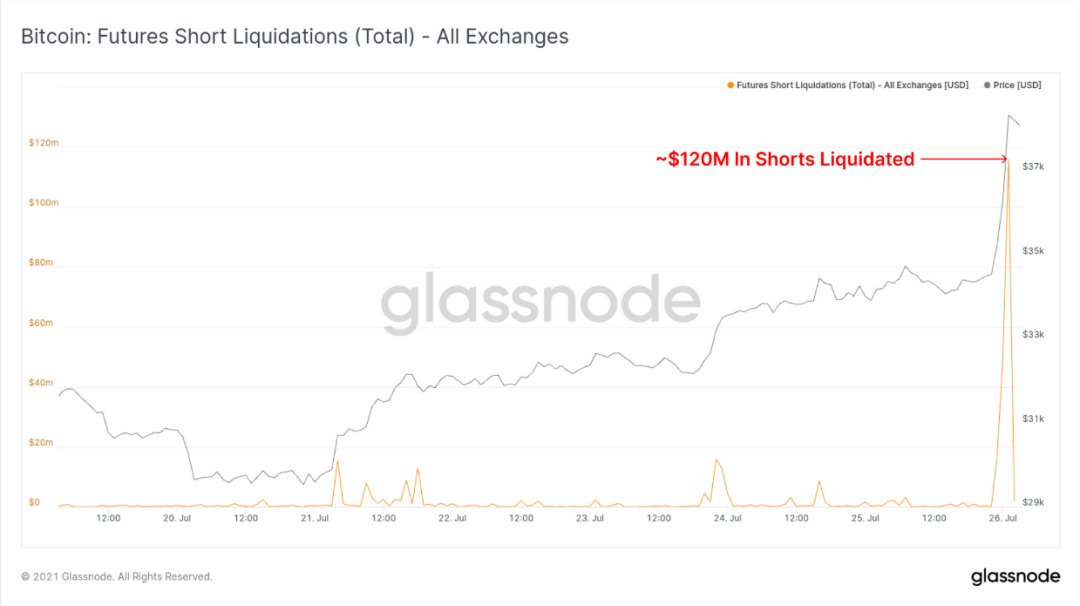The image size is (1080, 606).
Task: Click the $29k right axis label
Action: pyautogui.click(x=1033, y=502)
